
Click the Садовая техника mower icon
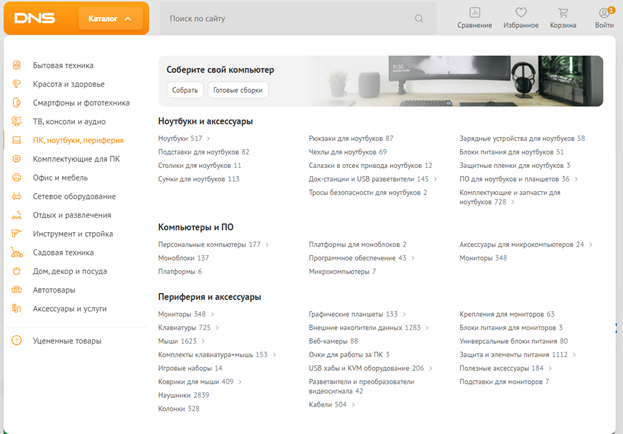click(x=16, y=252)
